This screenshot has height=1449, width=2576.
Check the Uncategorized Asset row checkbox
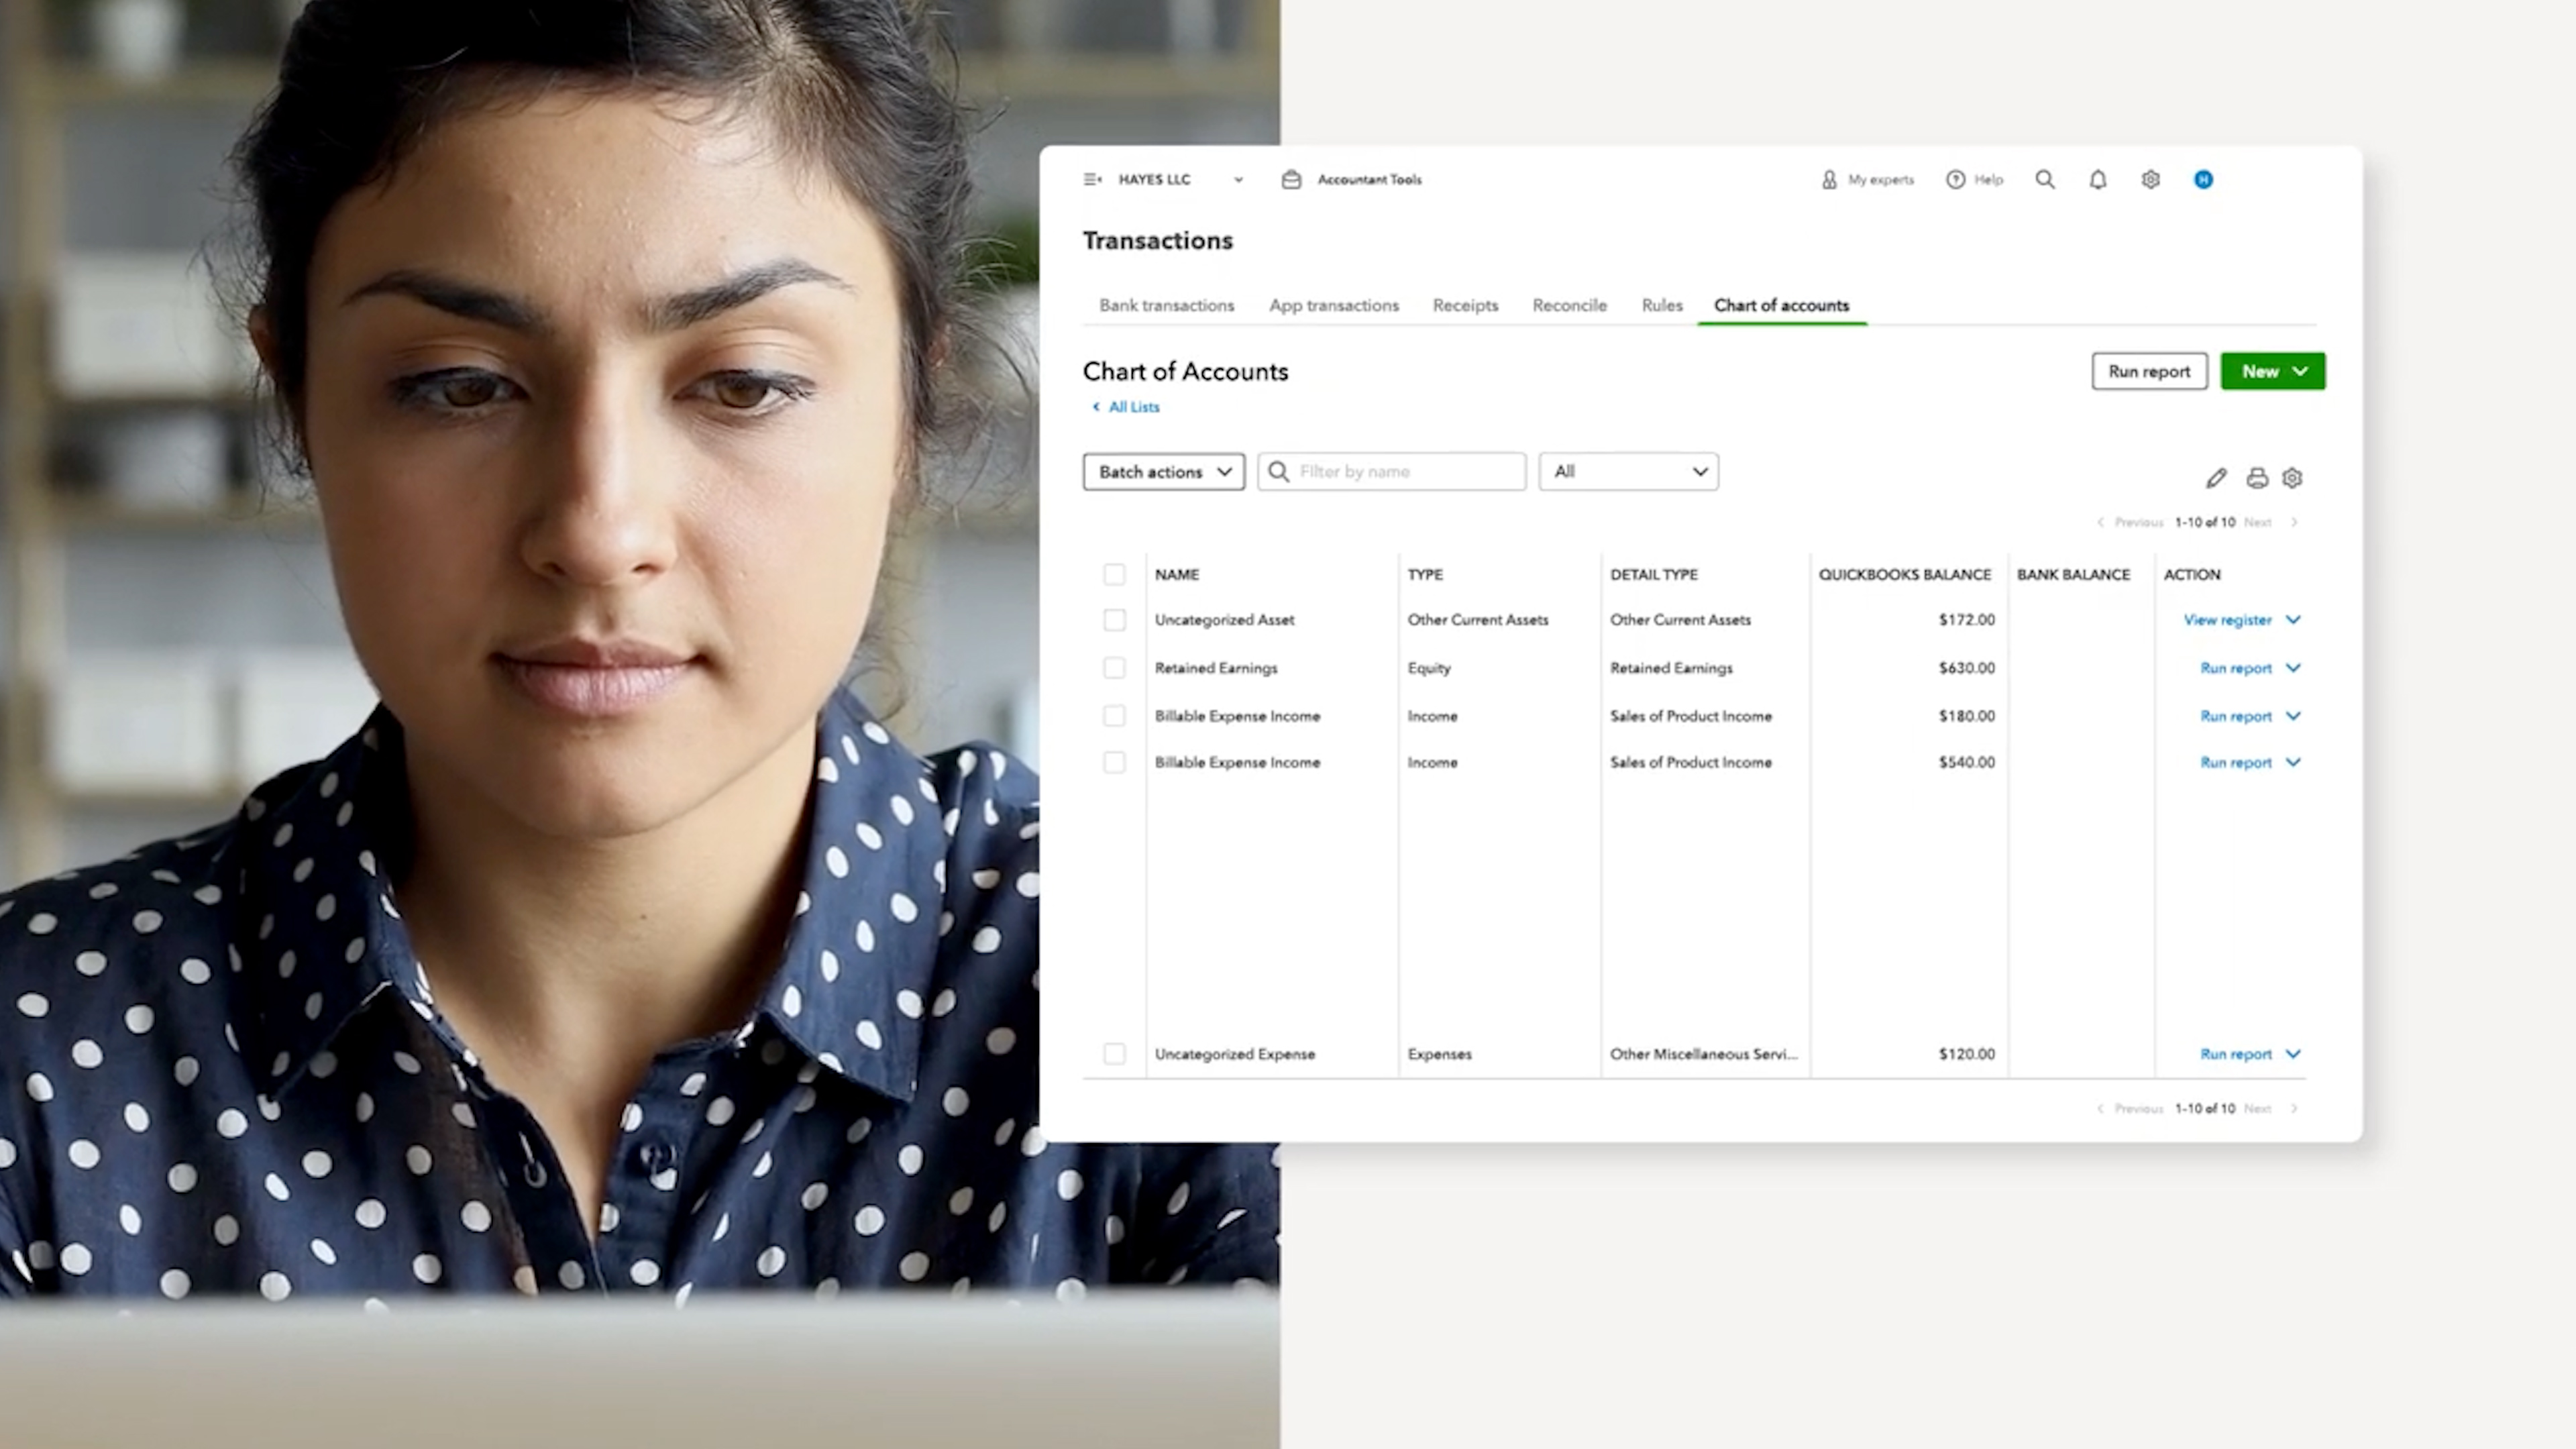pos(1114,619)
